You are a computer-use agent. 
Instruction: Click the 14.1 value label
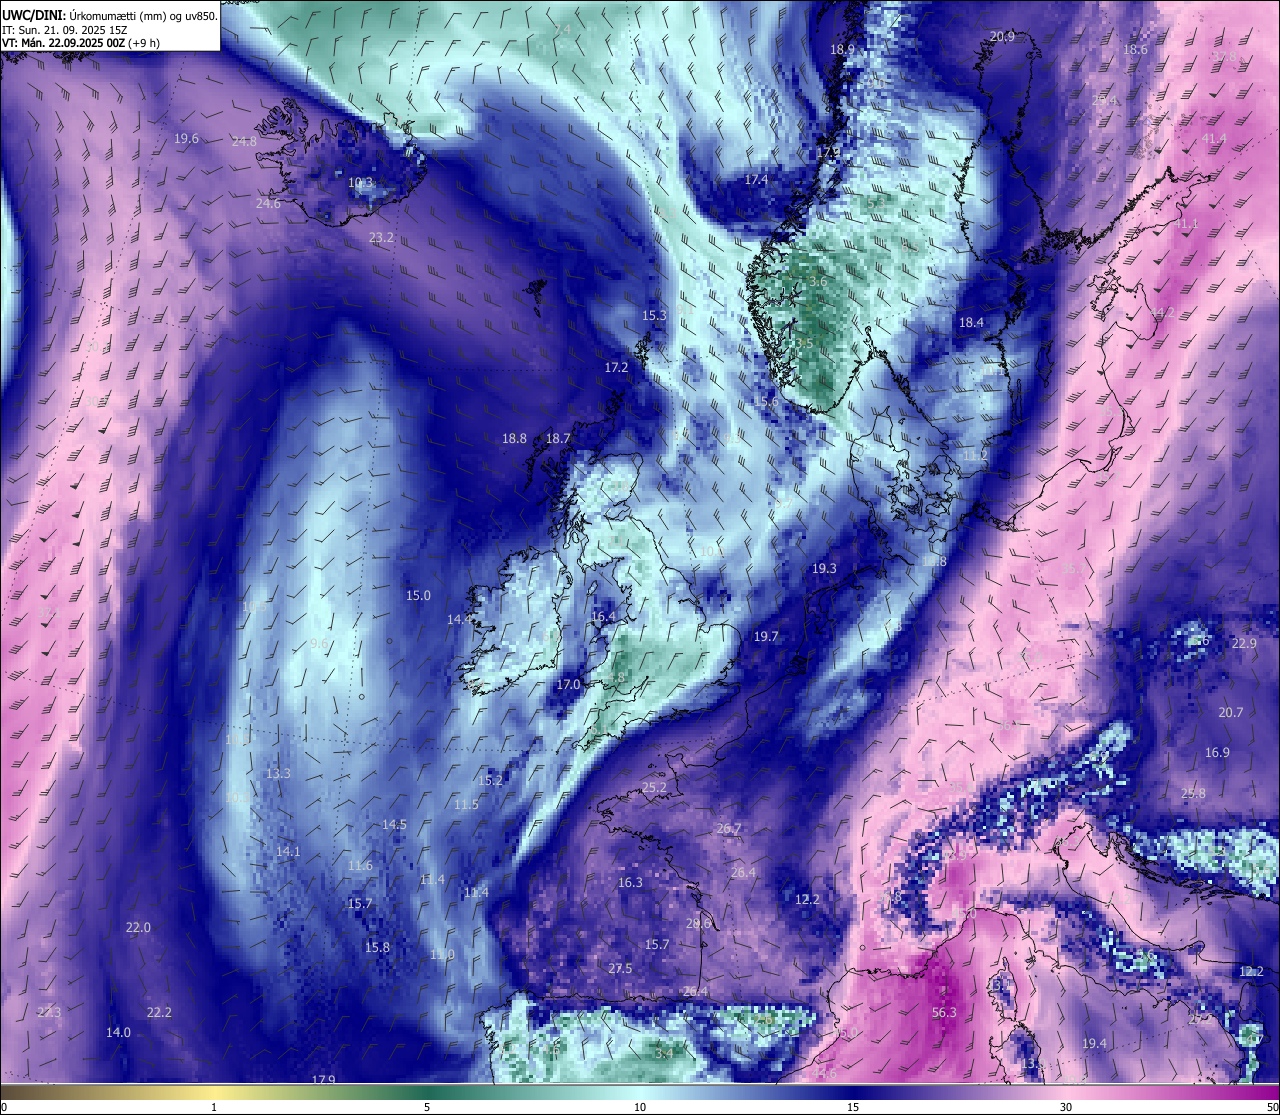point(288,851)
